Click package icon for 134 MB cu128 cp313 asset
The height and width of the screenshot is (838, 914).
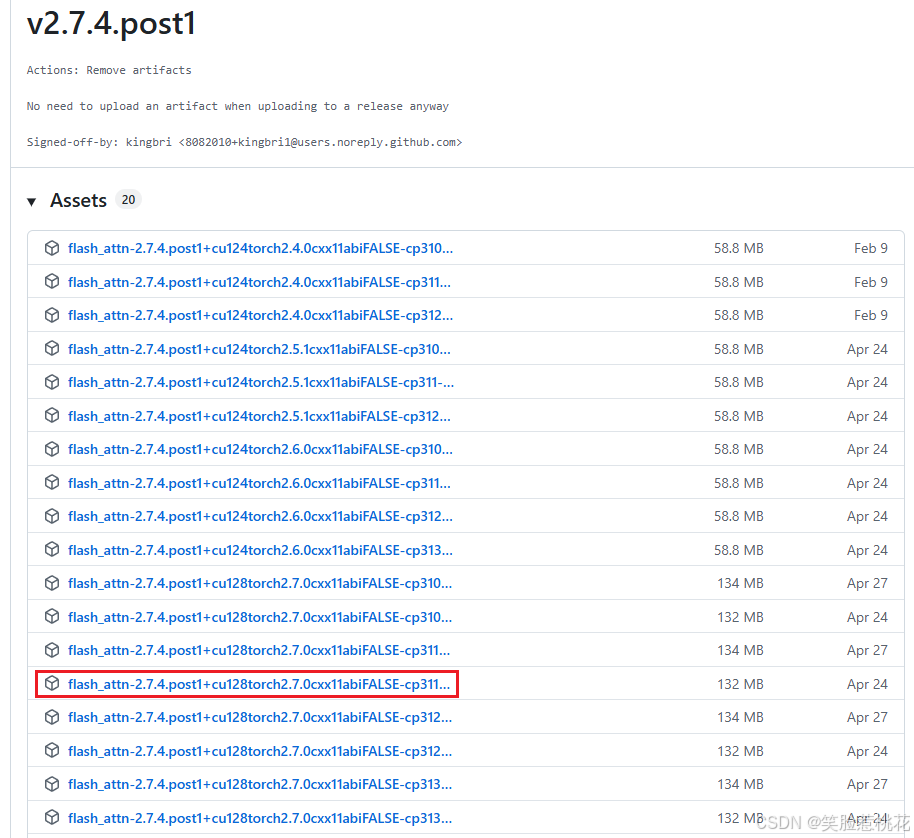(x=52, y=784)
